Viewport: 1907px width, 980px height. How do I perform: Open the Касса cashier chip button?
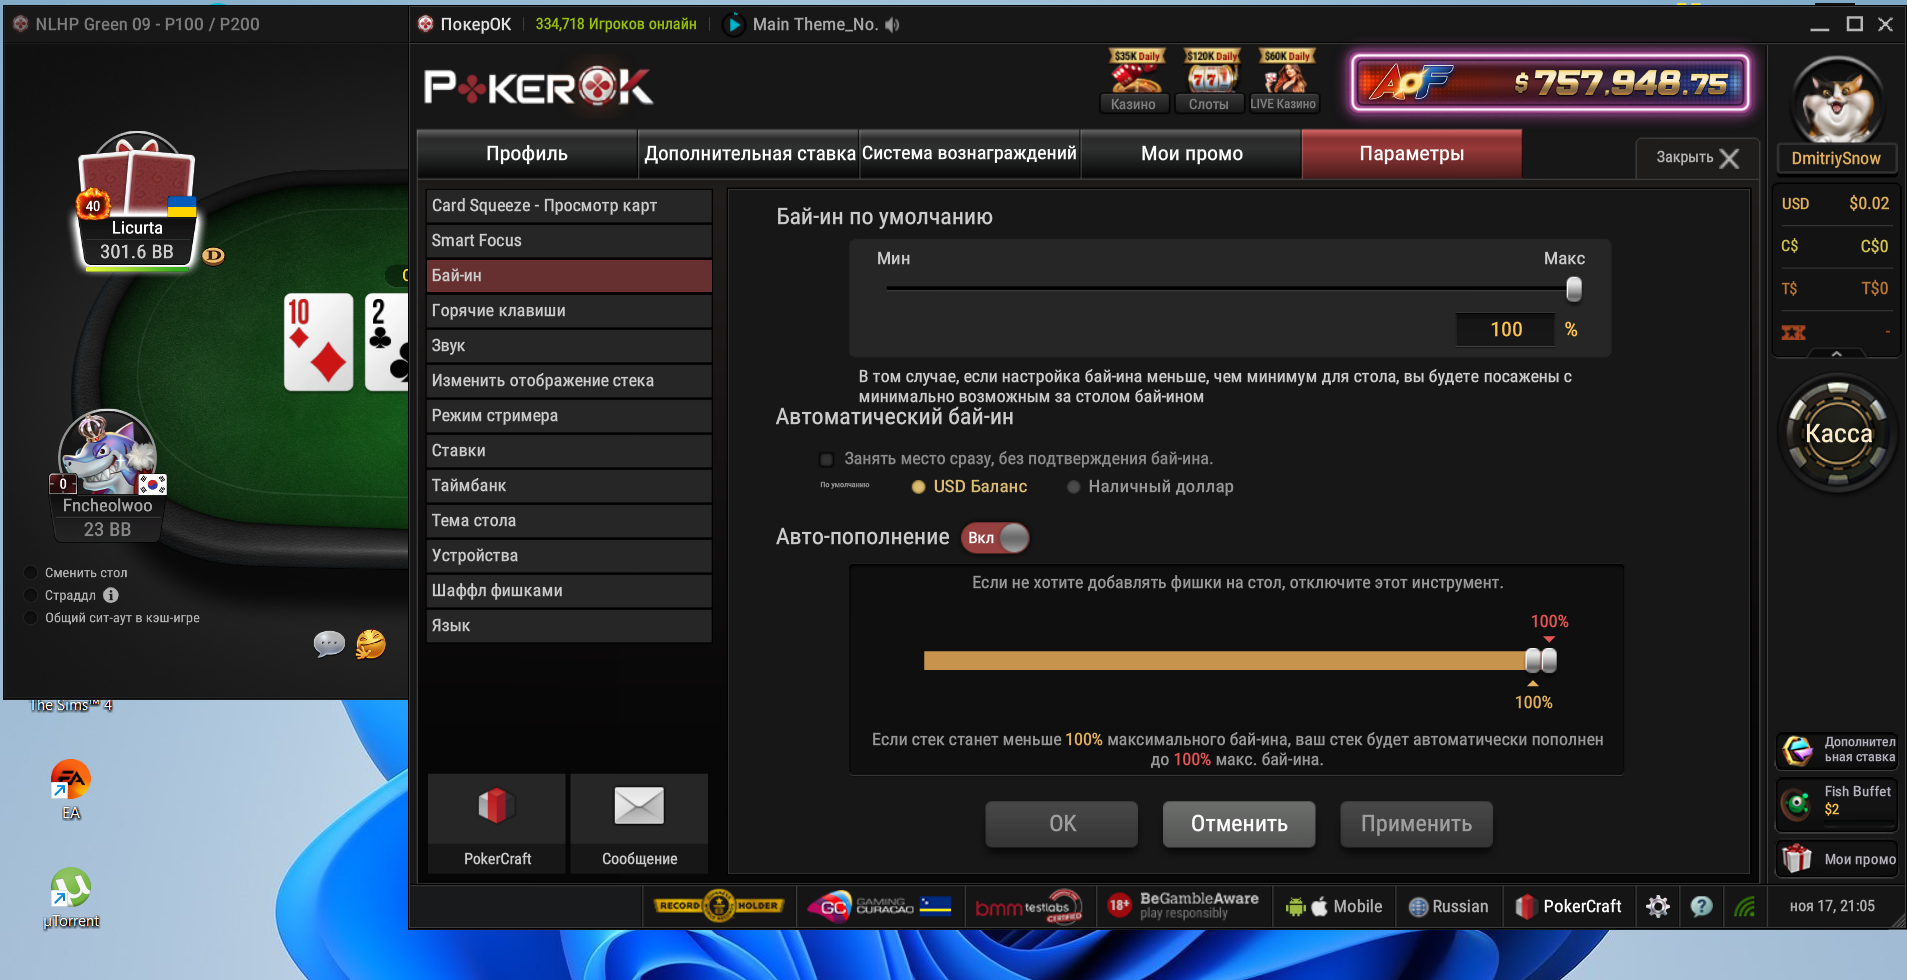coord(1838,433)
